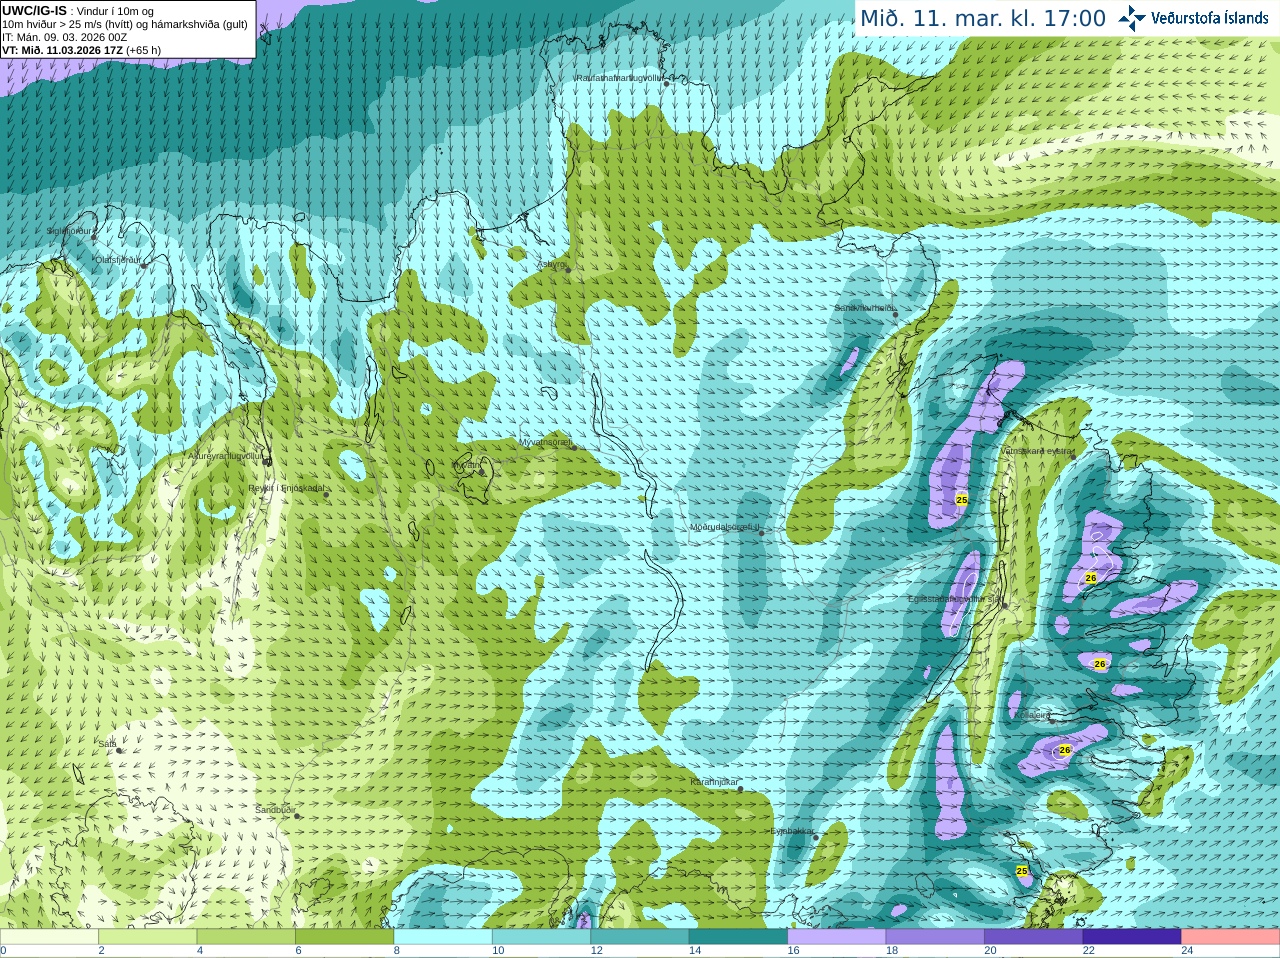
Task: Click the station dot beside Kárahnjúkar
Action: pos(741,789)
